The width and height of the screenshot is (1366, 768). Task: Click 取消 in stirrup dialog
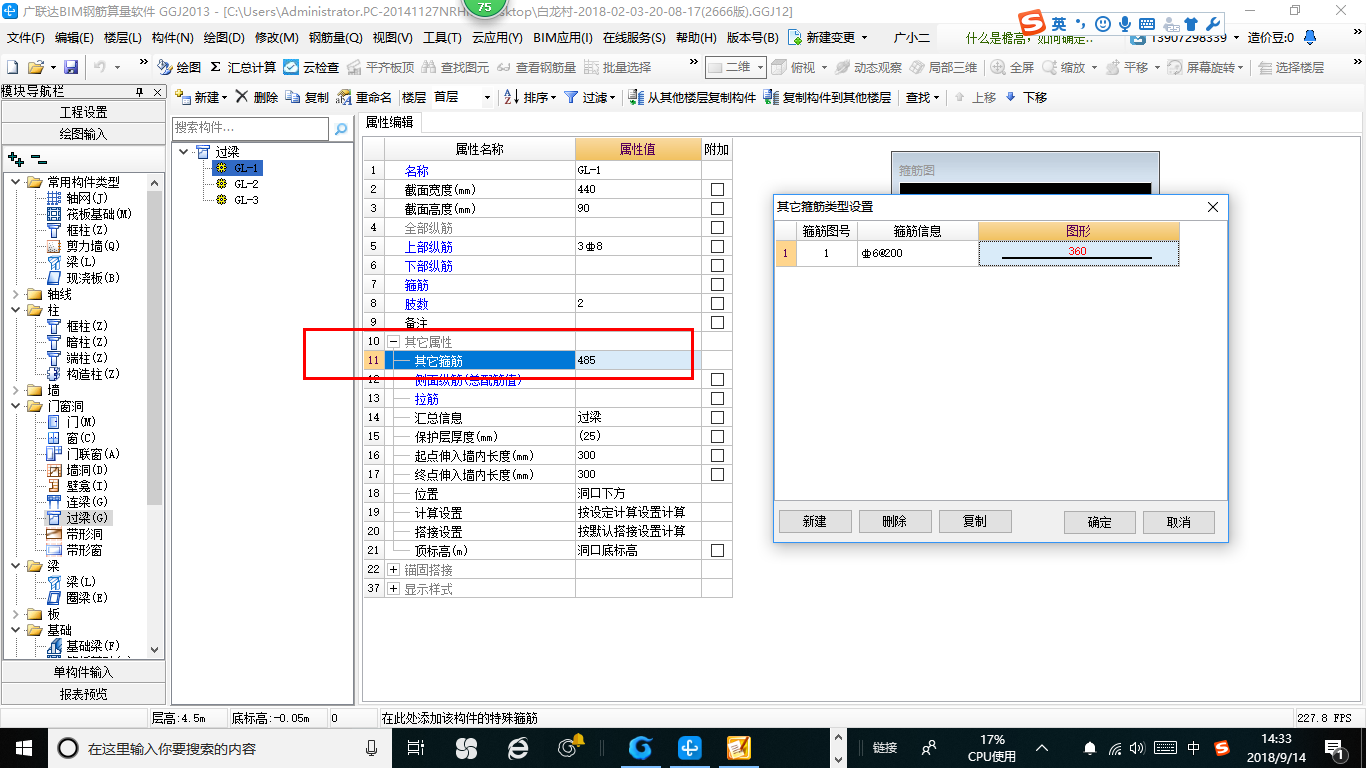1179,523
